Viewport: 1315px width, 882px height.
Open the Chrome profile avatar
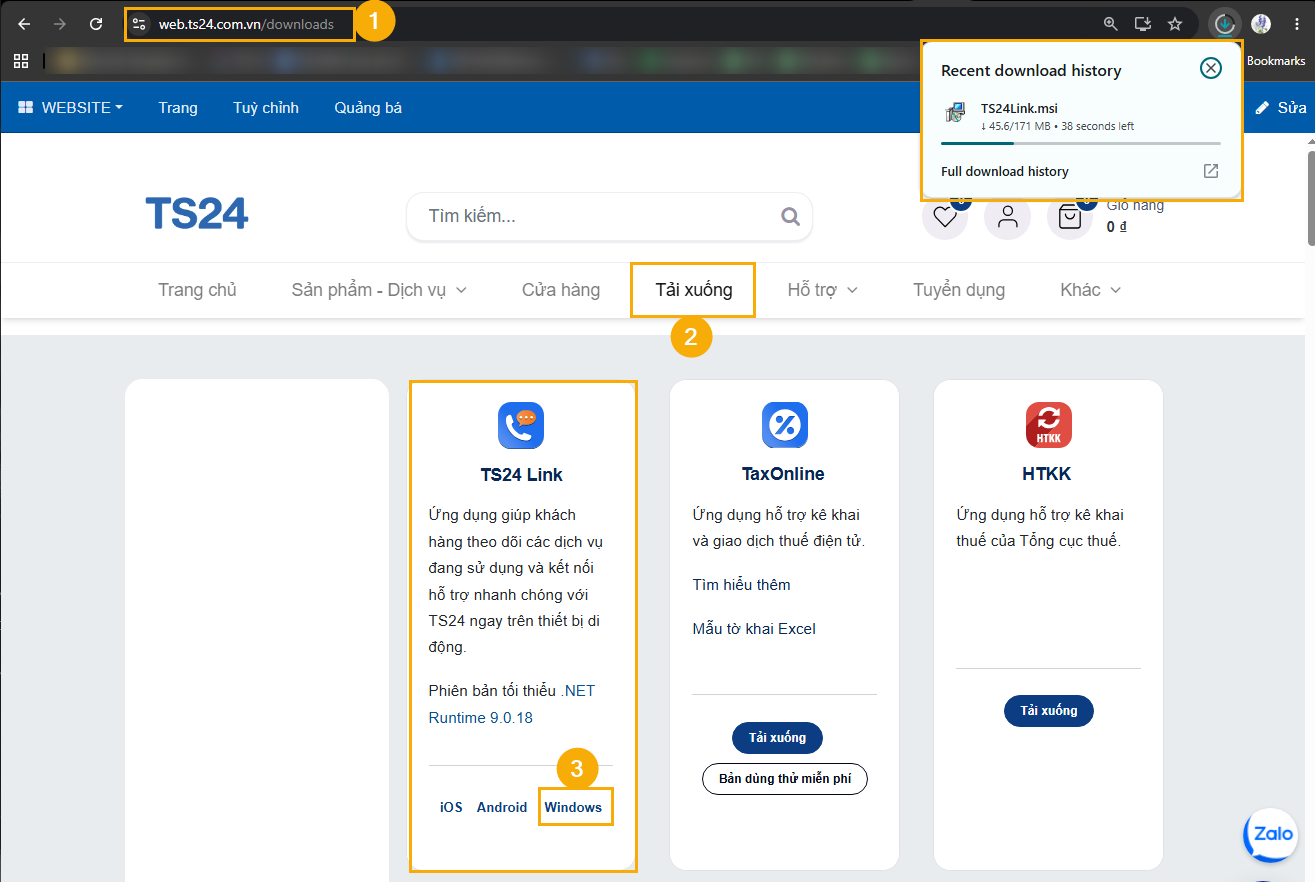pyautogui.click(x=1260, y=24)
